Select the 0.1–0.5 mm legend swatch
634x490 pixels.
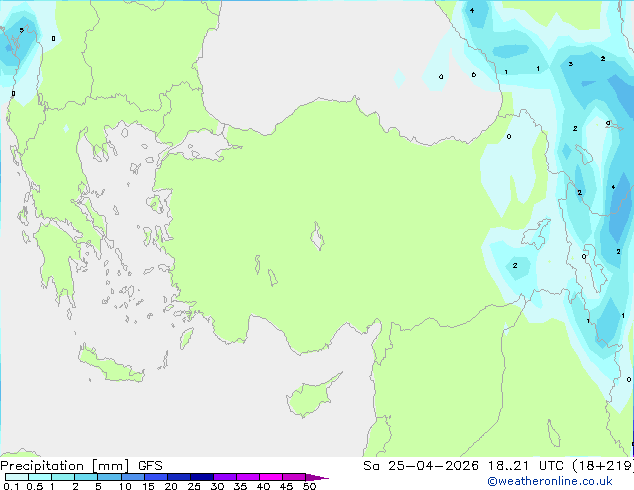click(17, 477)
